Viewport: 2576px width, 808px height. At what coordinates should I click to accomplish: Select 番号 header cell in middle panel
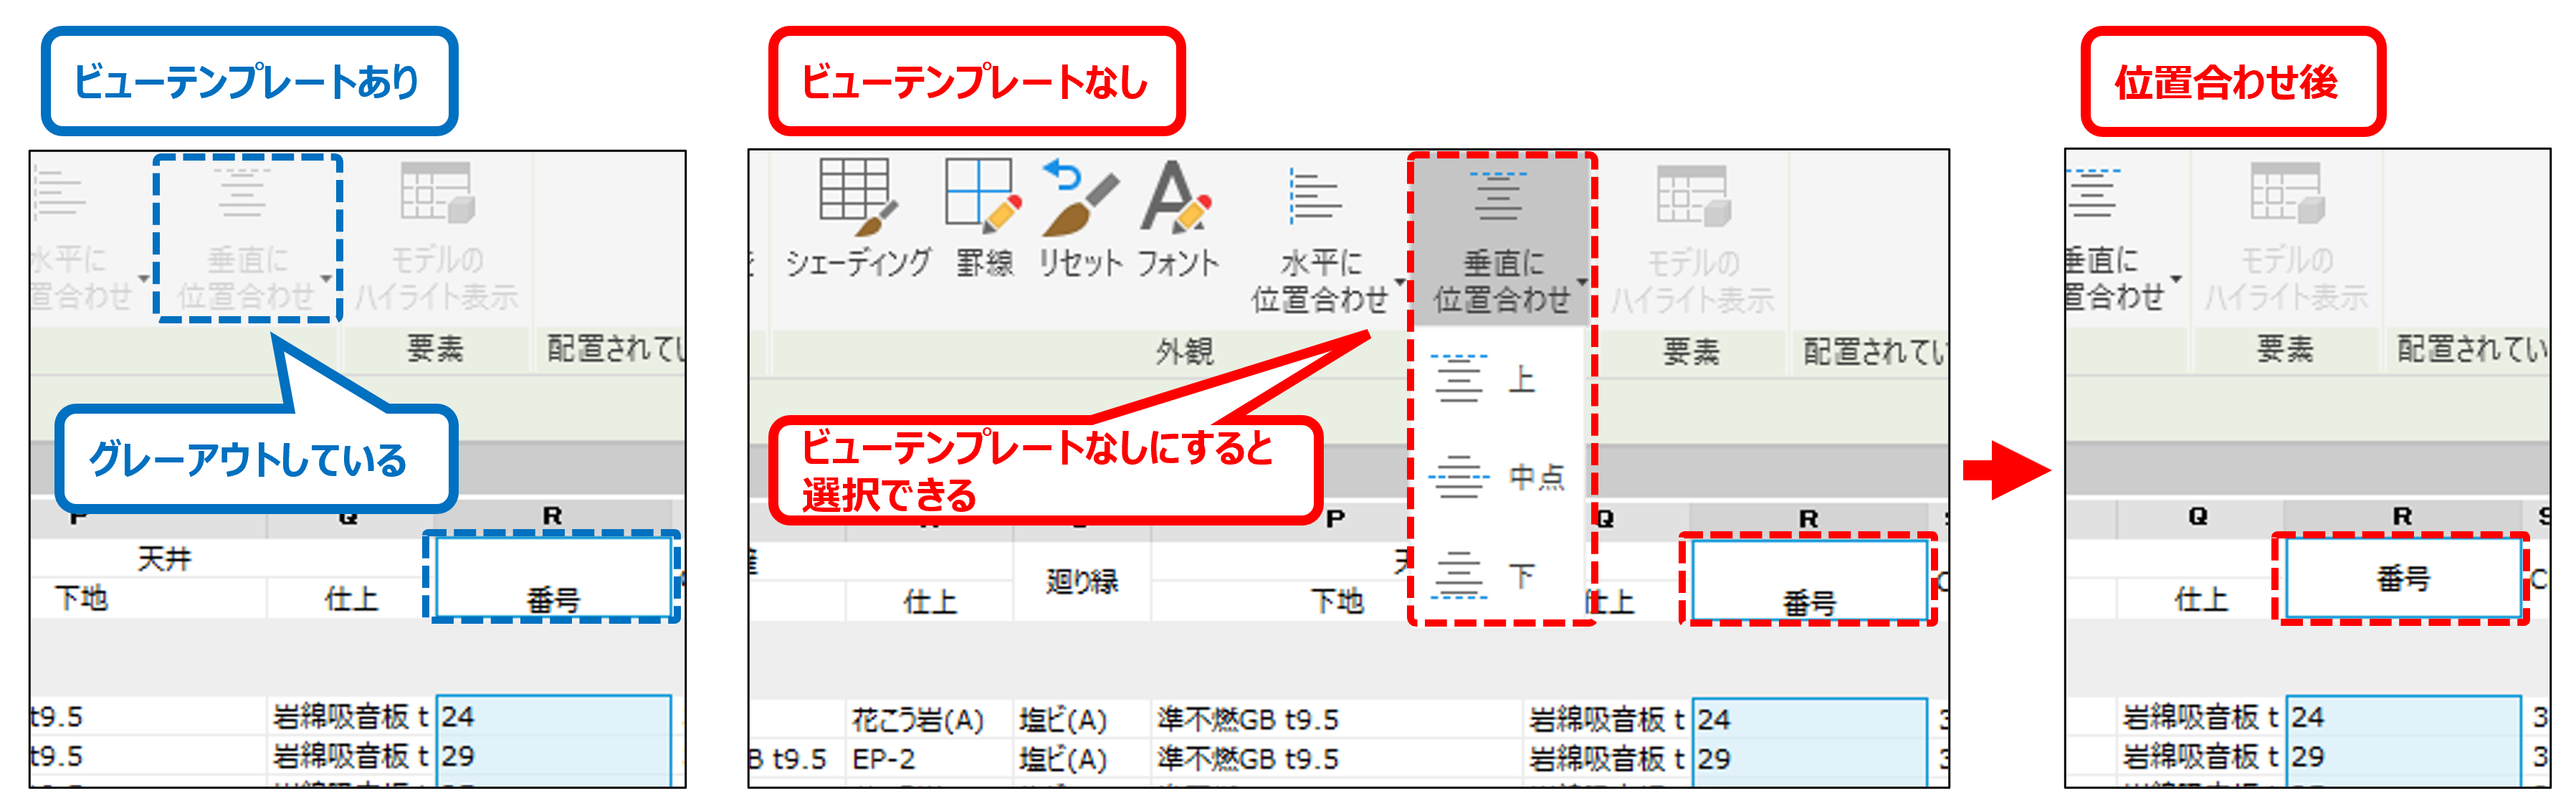(1809, 580)
